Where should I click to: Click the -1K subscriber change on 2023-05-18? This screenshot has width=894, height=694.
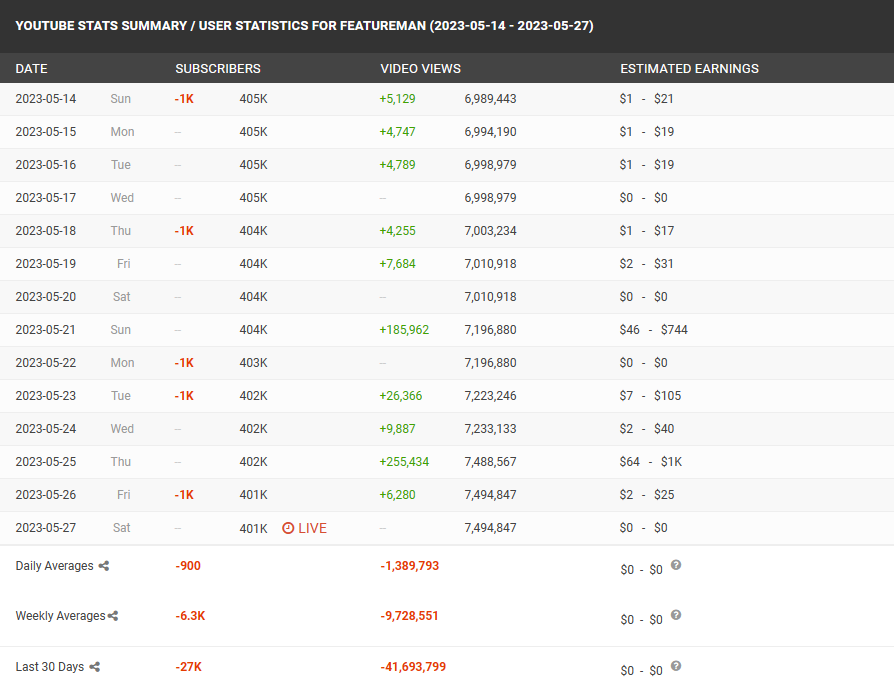tap(184, 231)
